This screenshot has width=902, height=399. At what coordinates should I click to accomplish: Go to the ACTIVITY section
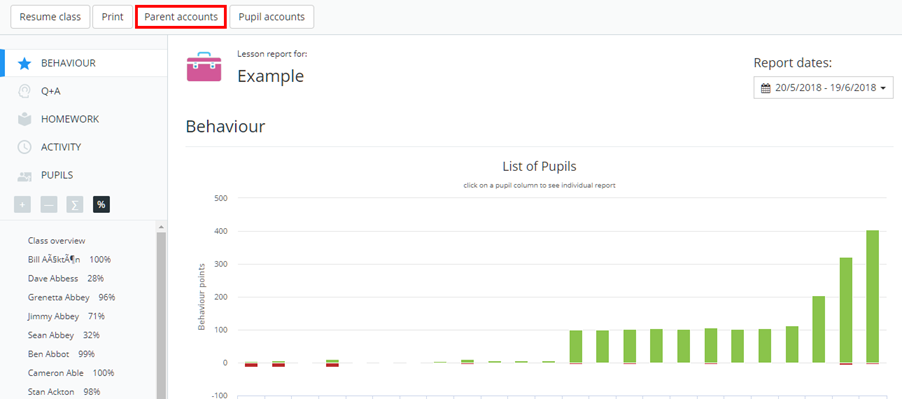tap(61, 147)
